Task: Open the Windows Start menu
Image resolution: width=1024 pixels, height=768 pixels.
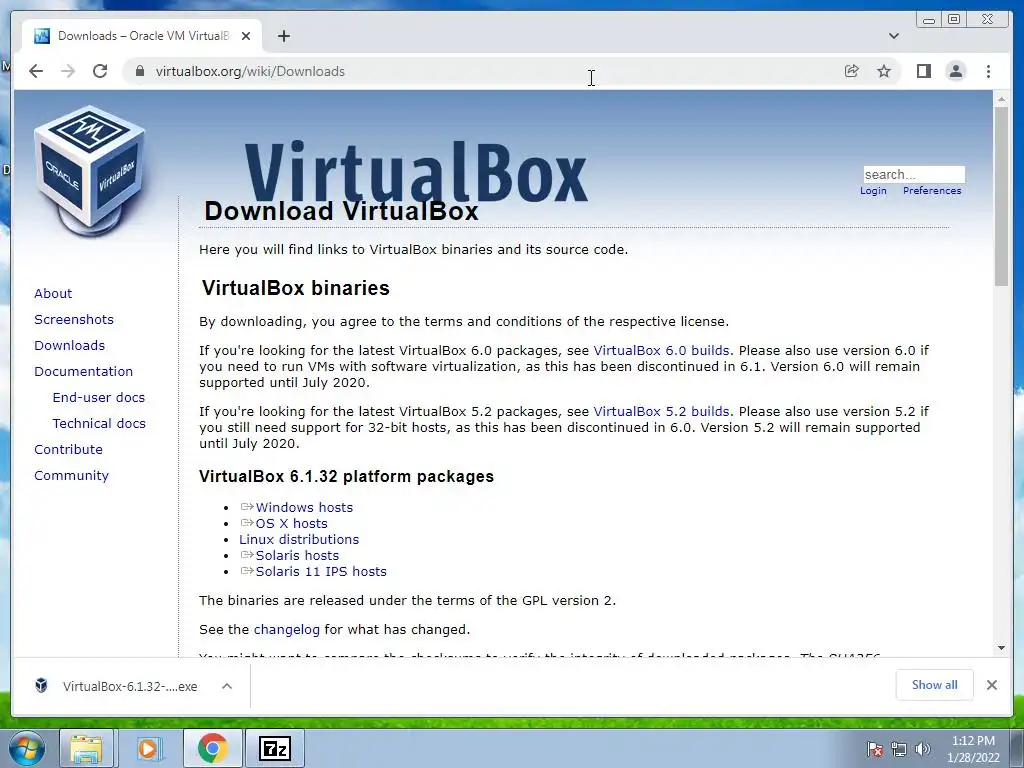Action: [x=27, y=748]
